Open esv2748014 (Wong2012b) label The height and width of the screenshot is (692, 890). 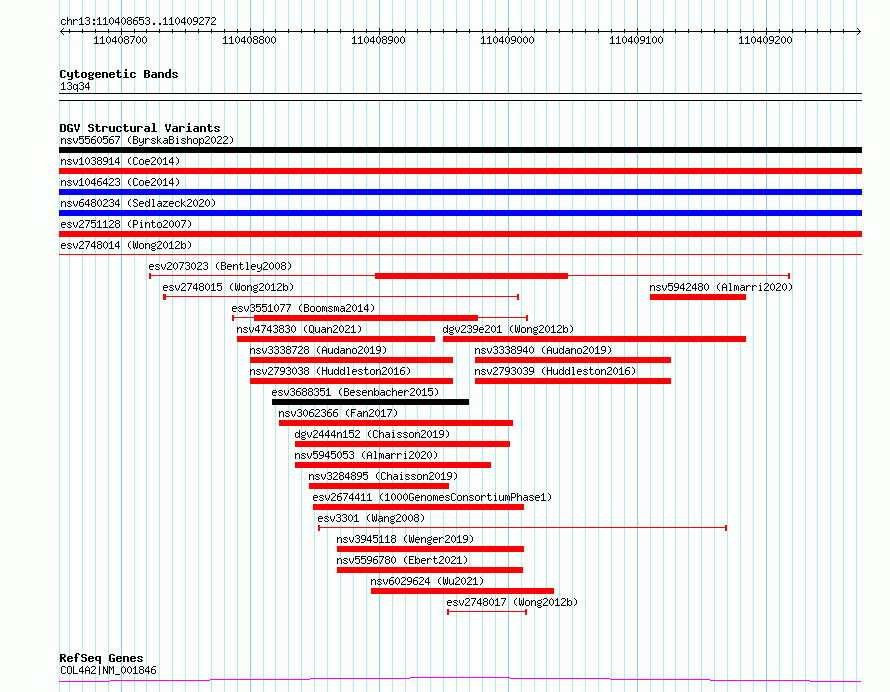coord(126,245)
